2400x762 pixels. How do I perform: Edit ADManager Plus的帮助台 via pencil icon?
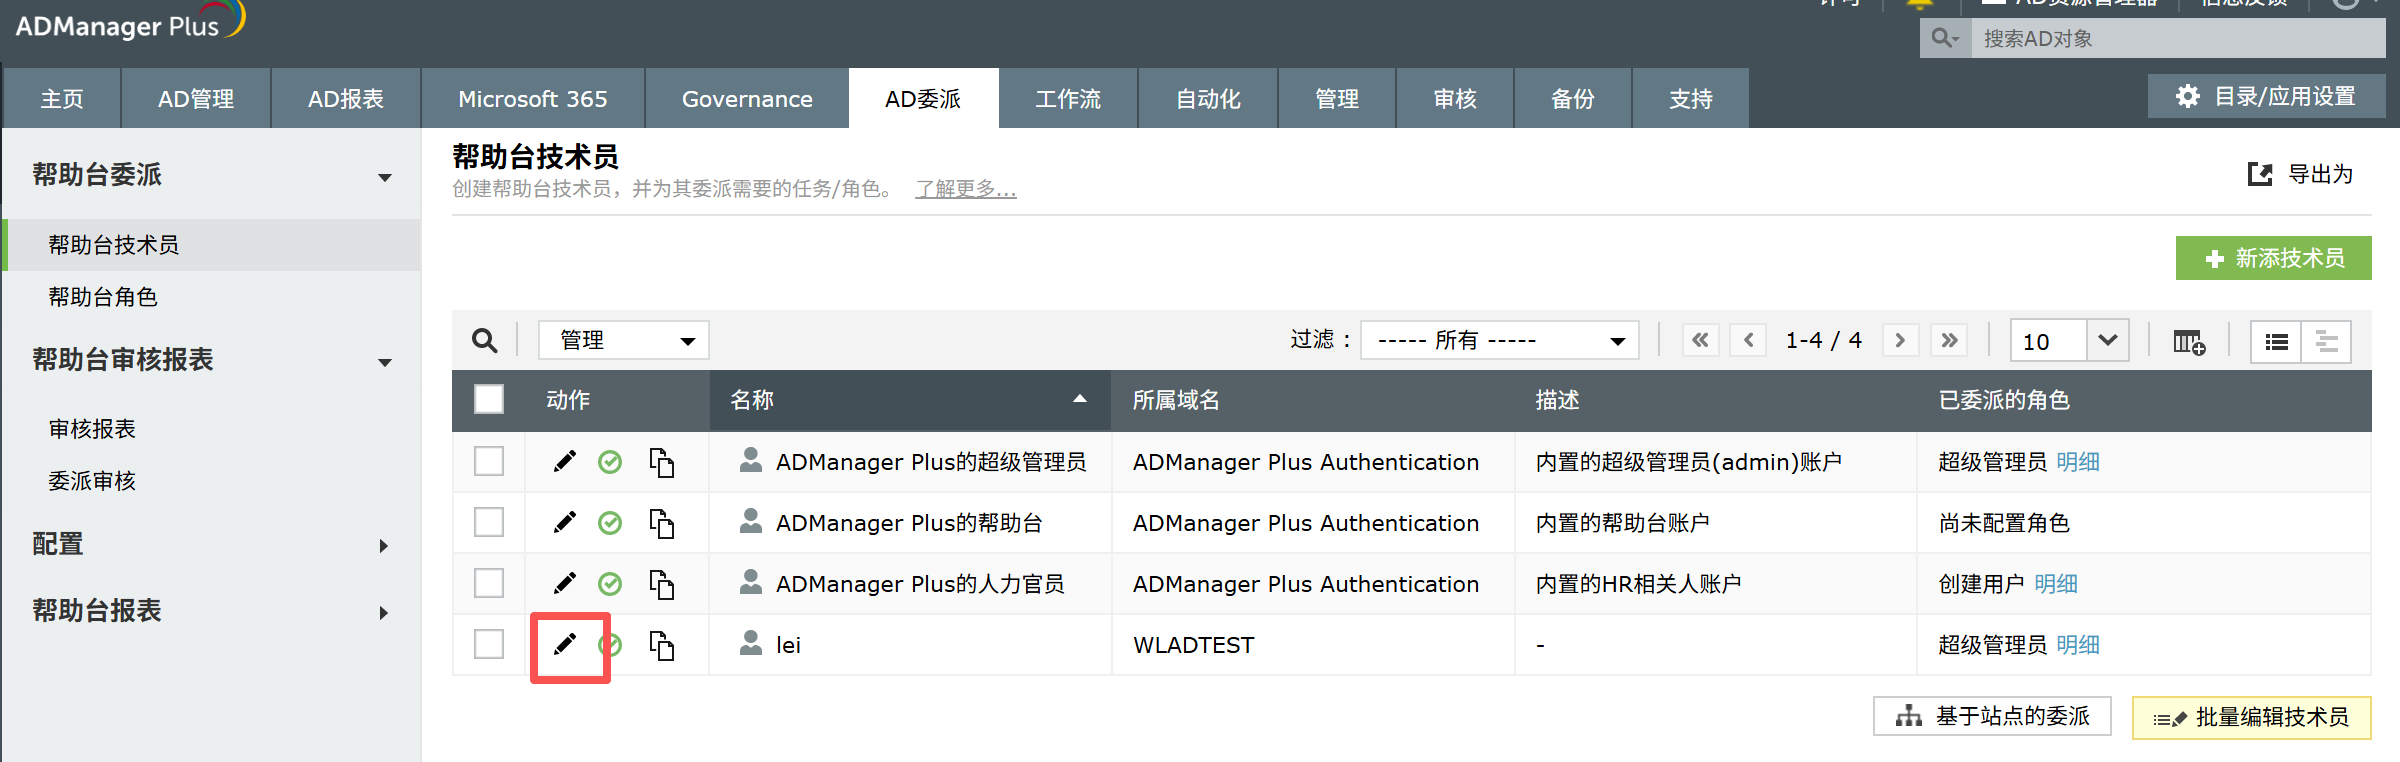coord(565,522)
